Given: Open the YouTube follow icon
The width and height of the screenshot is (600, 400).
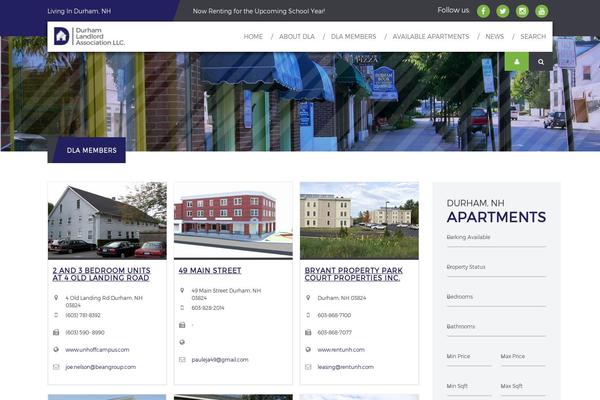Looking at the screenshot, I should 541,11.
